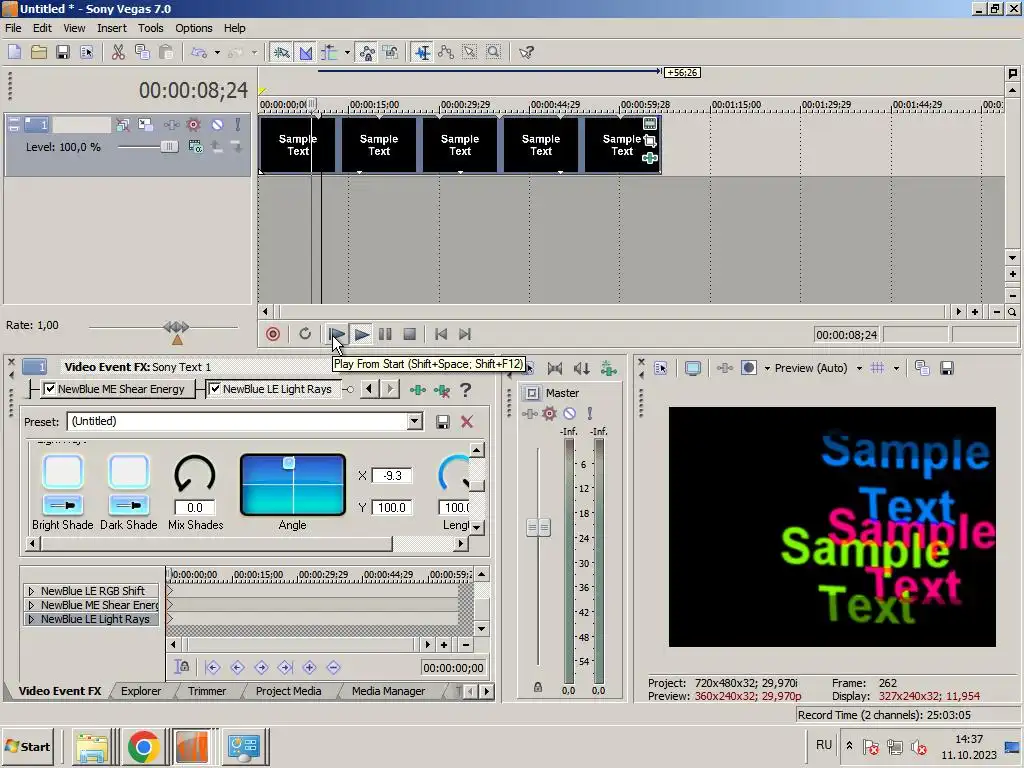Select the Selection Edit tool

(x=470, y=52)
